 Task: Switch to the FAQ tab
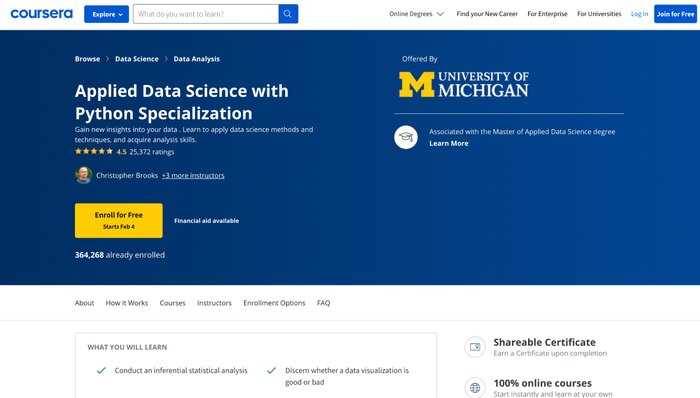(x=324, y=303)
